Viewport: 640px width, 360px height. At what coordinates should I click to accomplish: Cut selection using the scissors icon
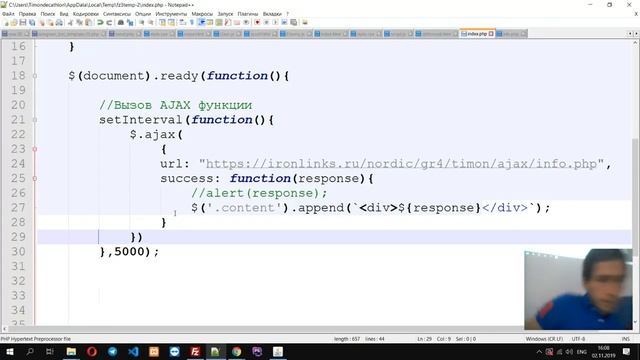(x=70, y=22)
